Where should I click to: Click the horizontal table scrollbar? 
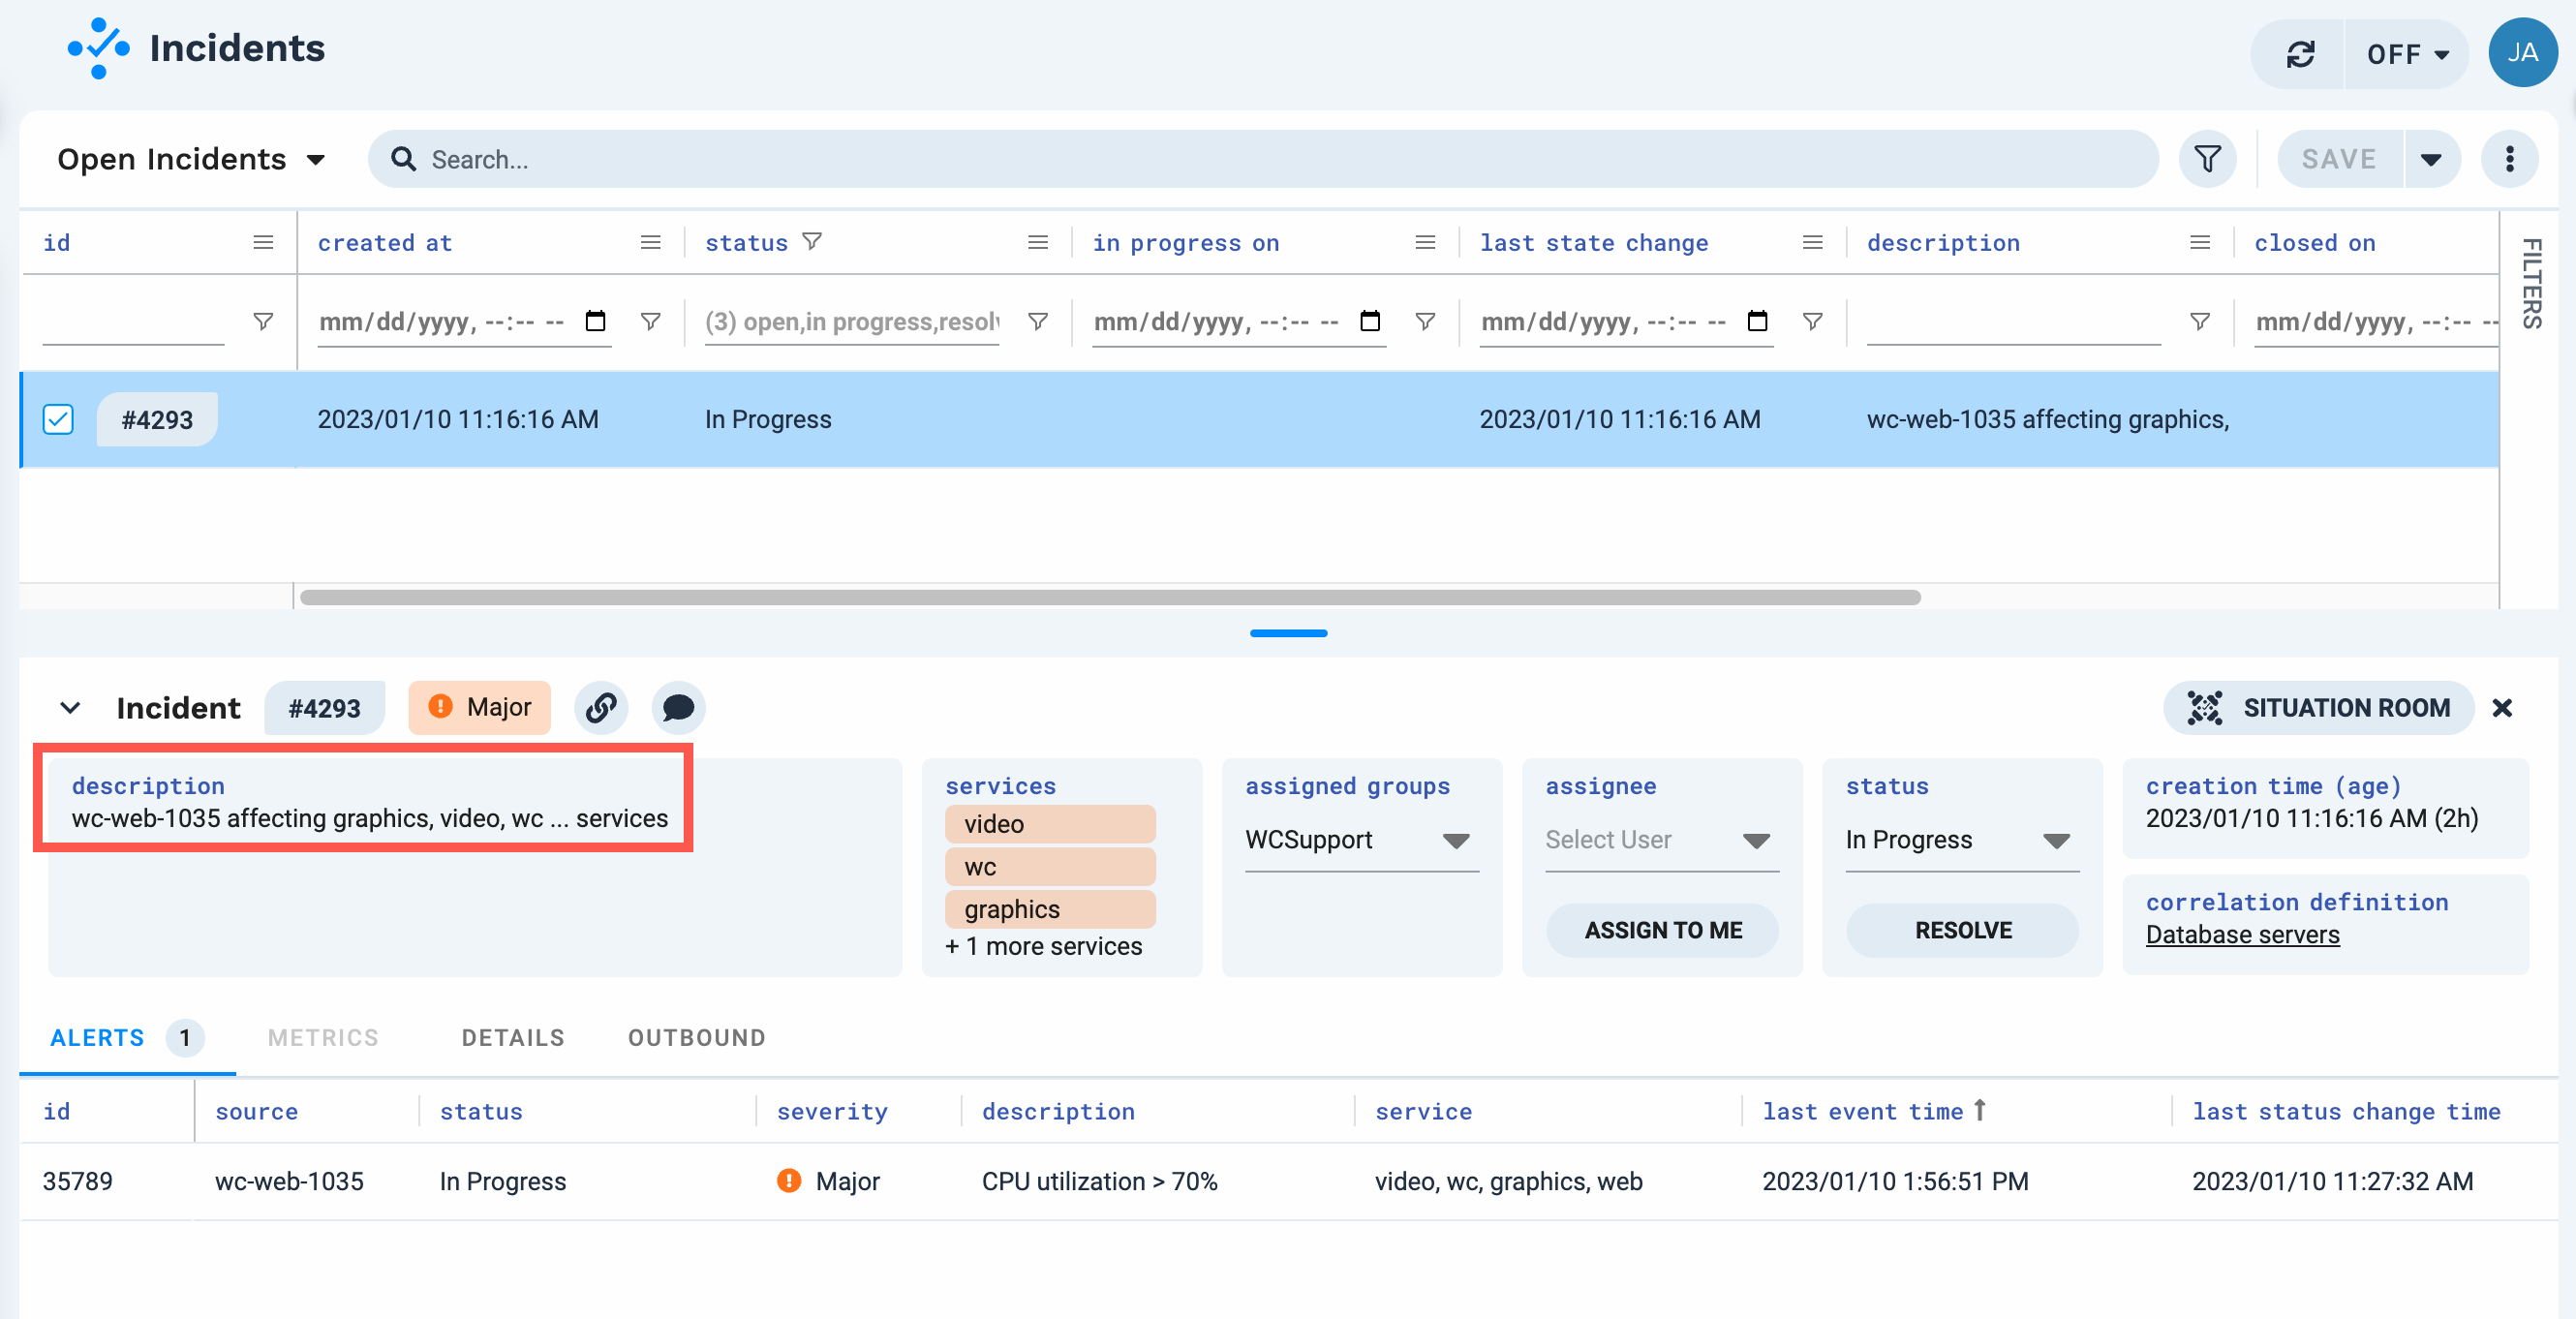tap(1110, 597)
